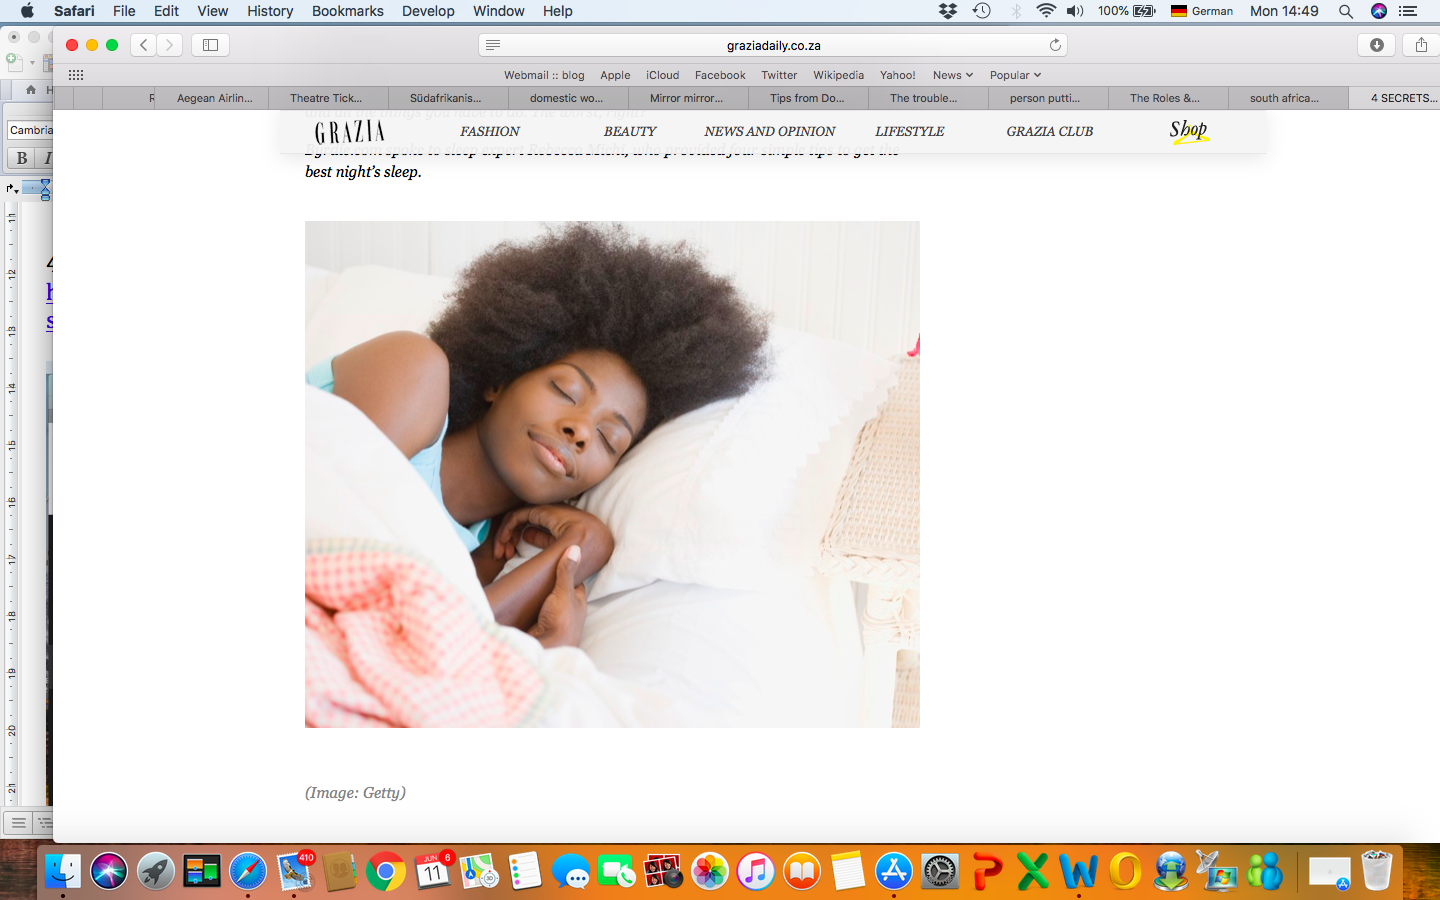The height and width of the screenshot is (900, 1440).
Task: Open the volume control in menu bar
Action: coord(1075,11)
